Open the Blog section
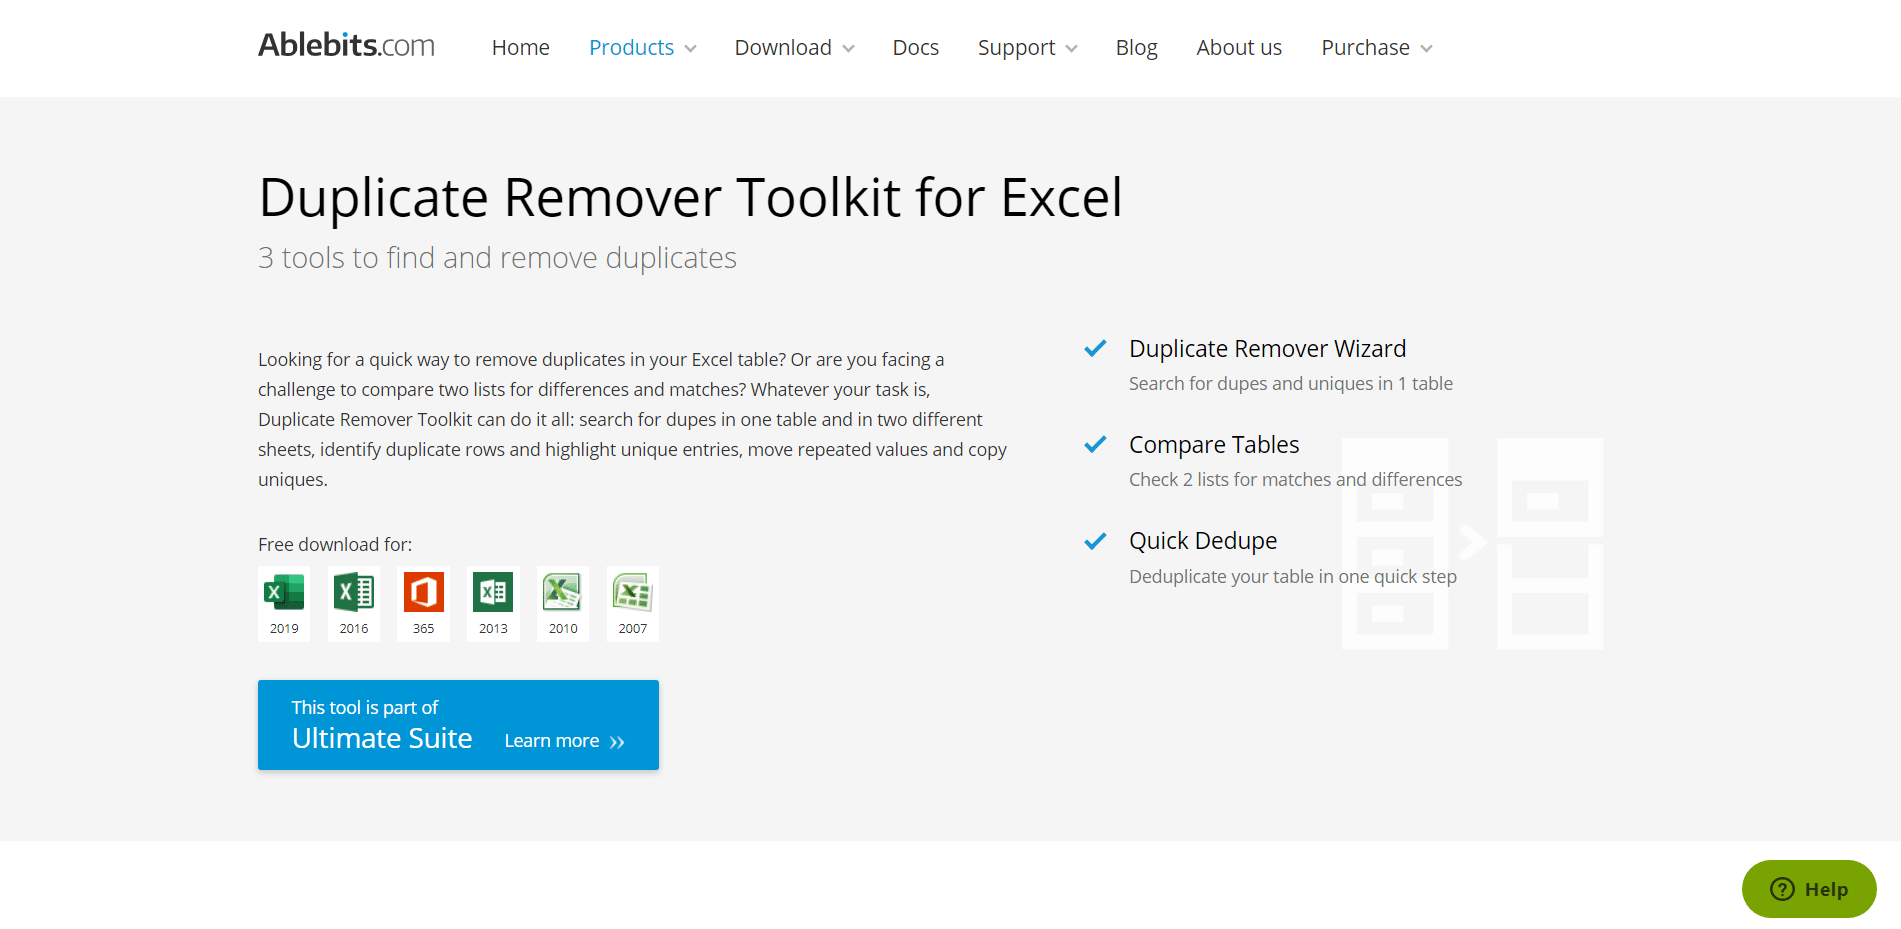 coord(1136,47)
